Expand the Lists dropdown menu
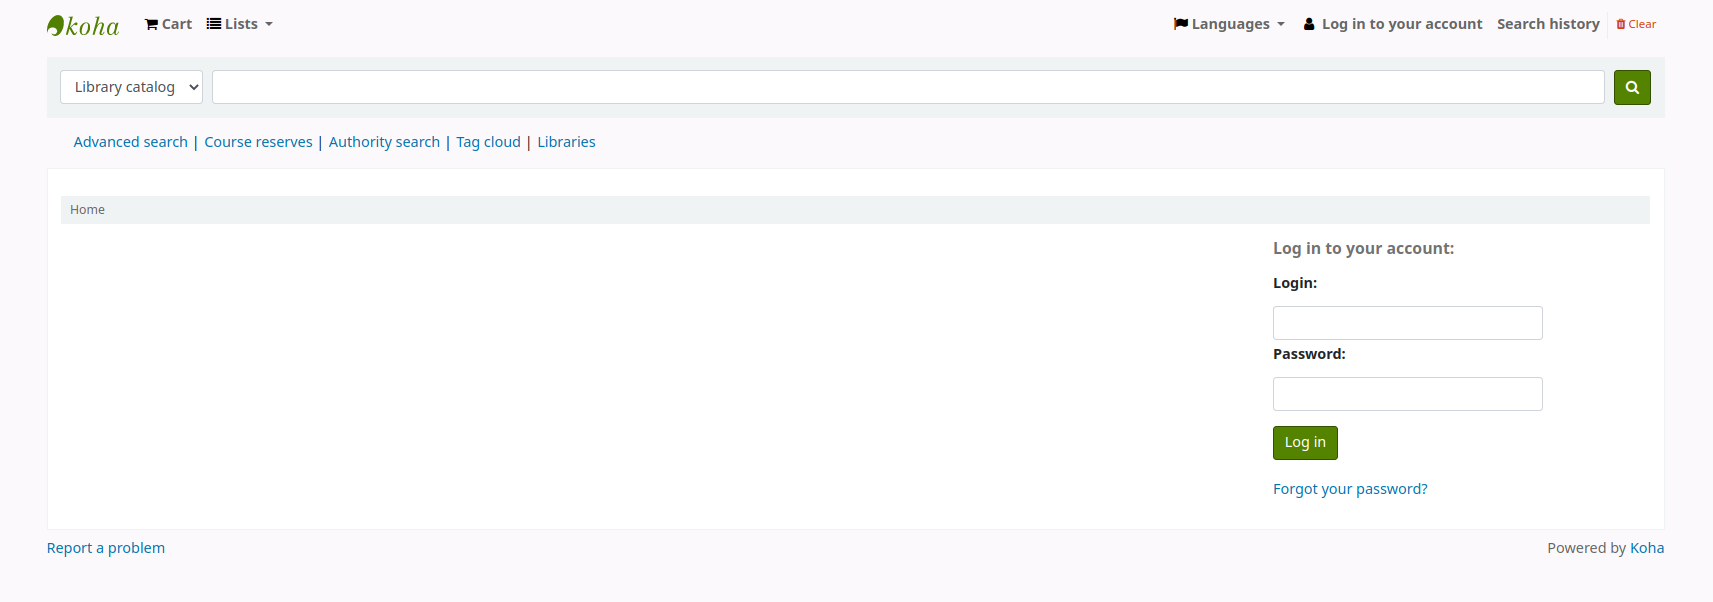This screenshot has height=602, width=1713. coord(240,24)
